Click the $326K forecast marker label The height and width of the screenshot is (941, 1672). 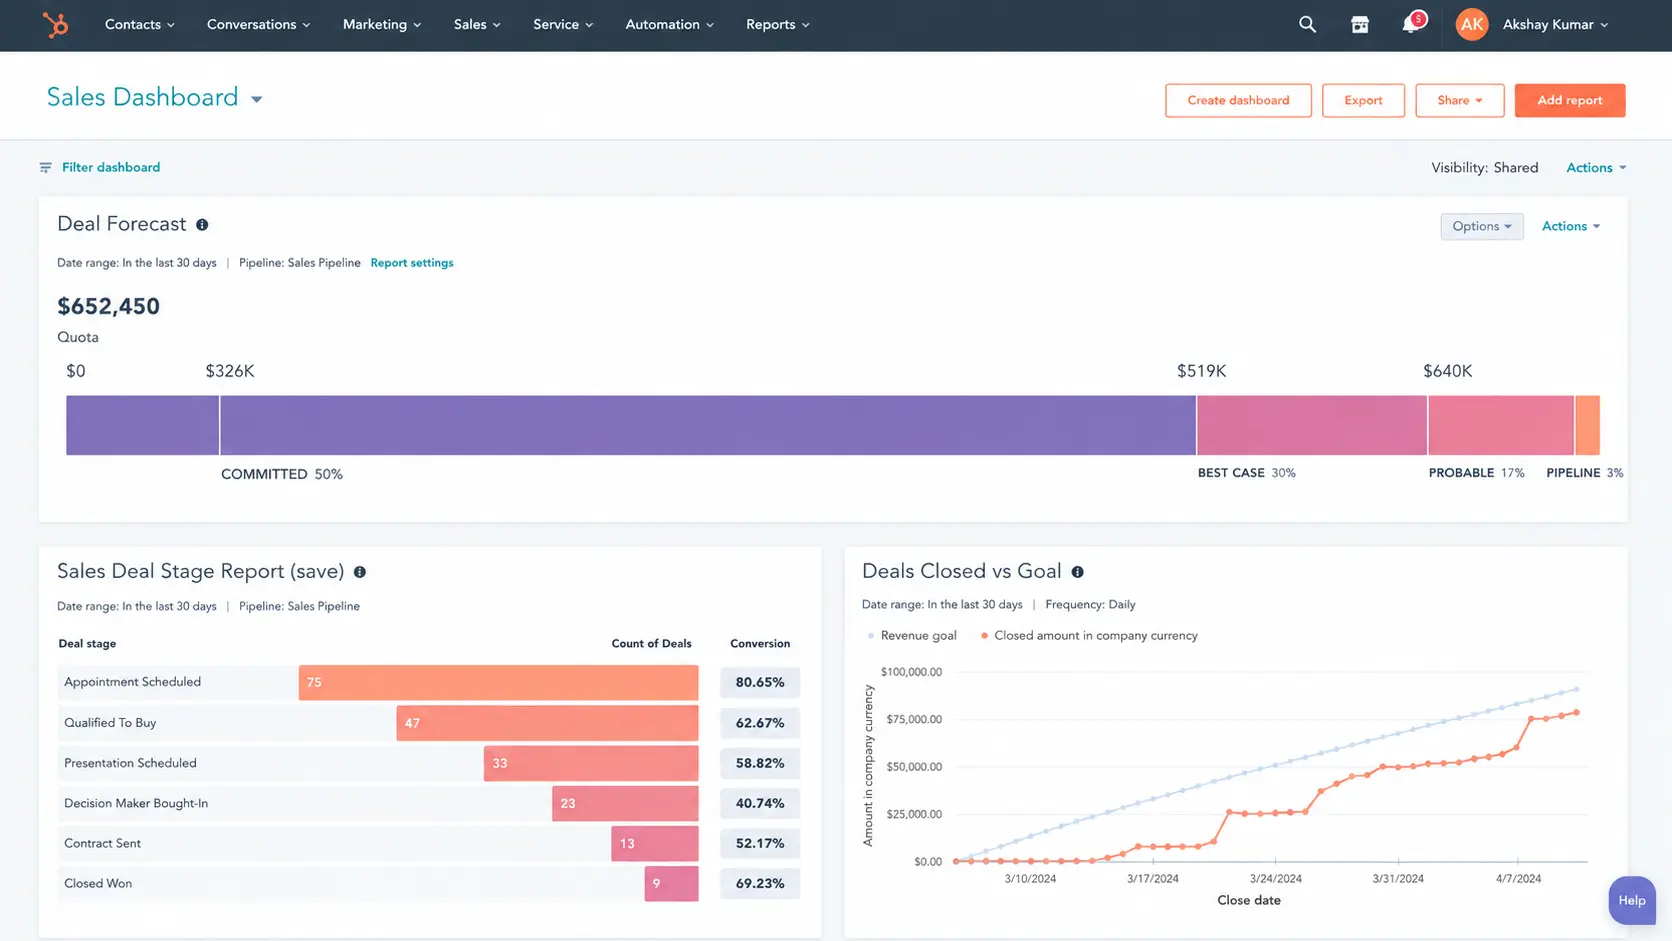[230, 371]
